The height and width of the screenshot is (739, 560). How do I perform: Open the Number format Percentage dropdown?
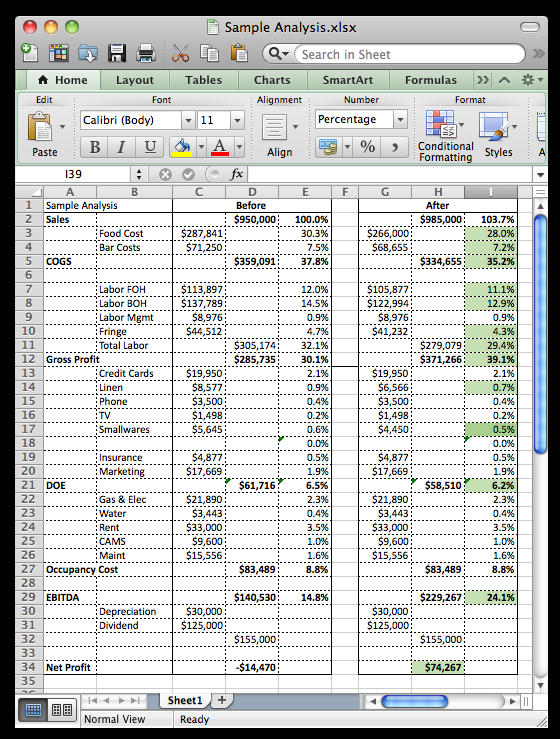point(400,119)
